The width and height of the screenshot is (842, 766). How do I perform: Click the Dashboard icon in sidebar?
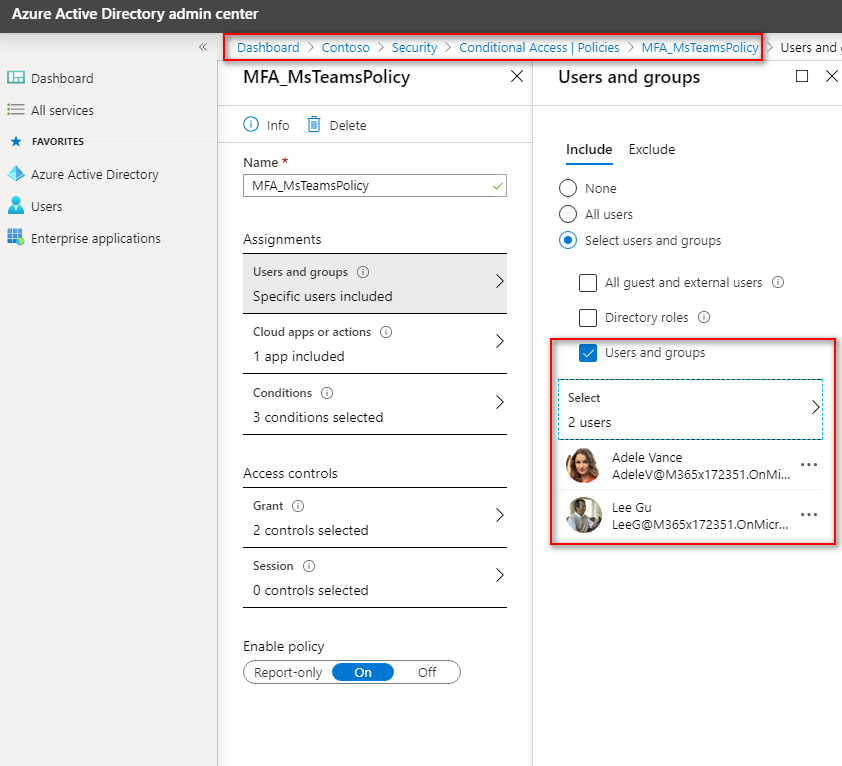[x=16, y=78]
